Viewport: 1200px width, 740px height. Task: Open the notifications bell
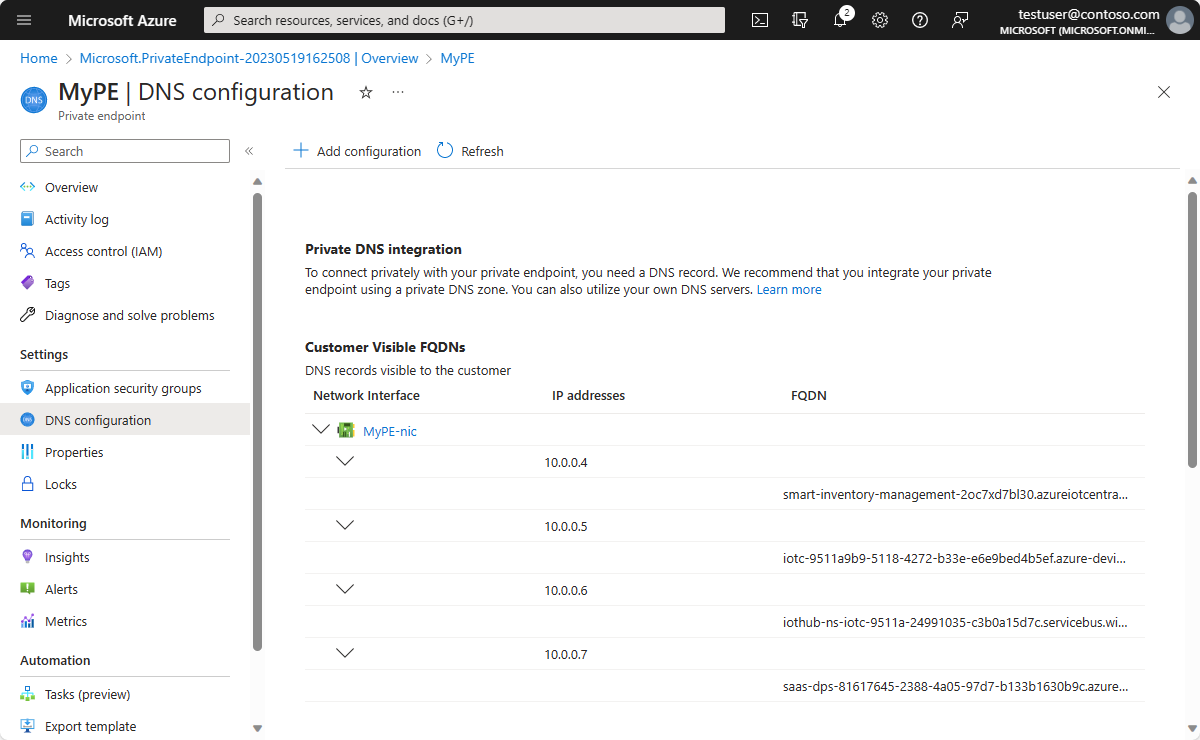[840, 19]
